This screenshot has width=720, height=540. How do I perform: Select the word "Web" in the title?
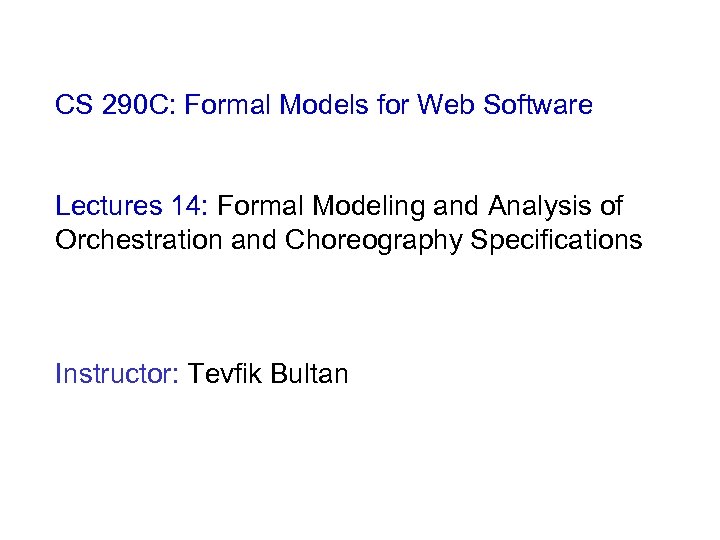444,104
